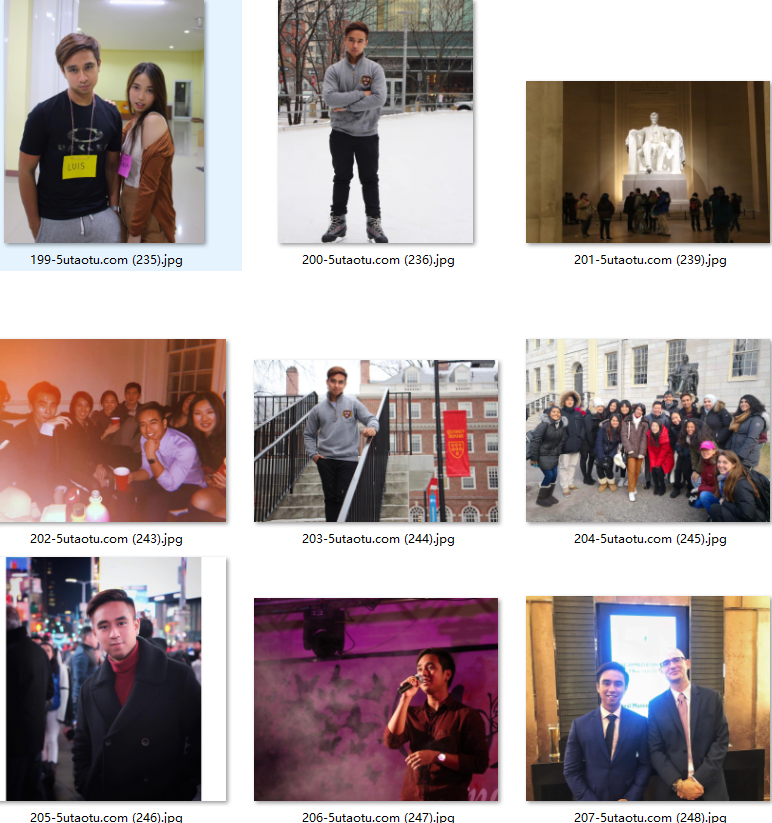Click the yellow LUIS name tag photo

coord(104,121)
